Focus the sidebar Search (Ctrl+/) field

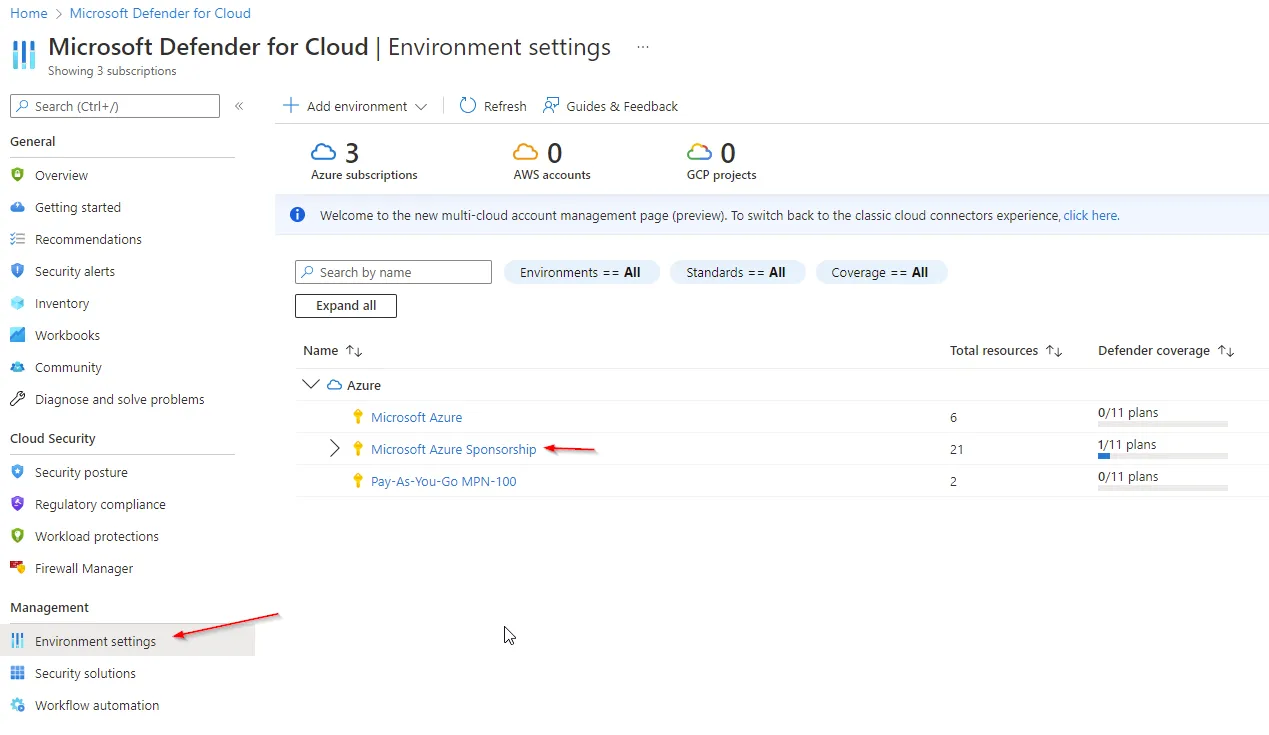pos(115,106)
